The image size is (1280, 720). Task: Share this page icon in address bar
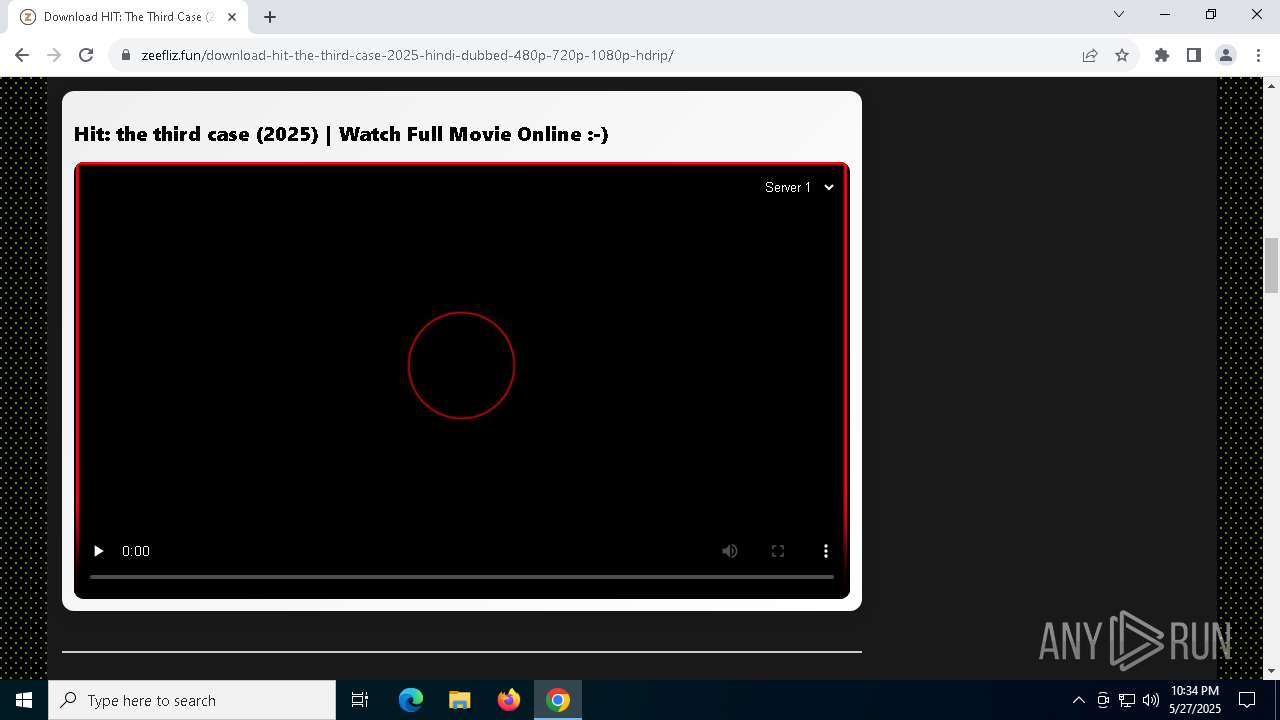1090,55
